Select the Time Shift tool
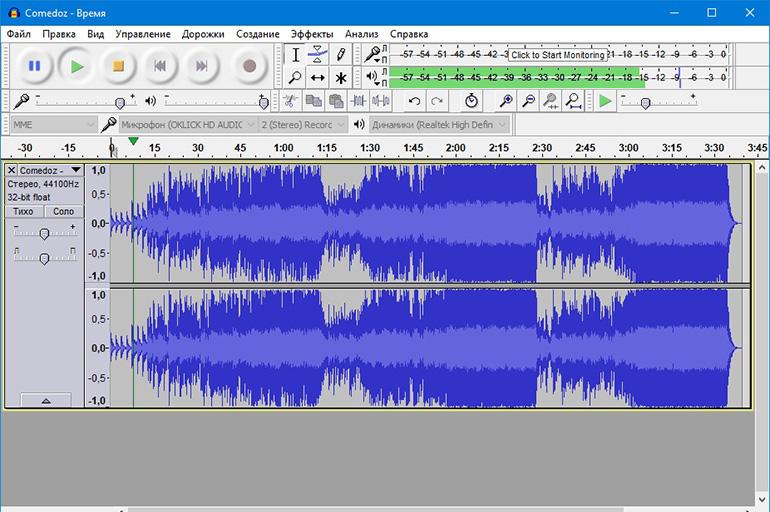Screen dimensions: 770x512 (x=318, y=78)
